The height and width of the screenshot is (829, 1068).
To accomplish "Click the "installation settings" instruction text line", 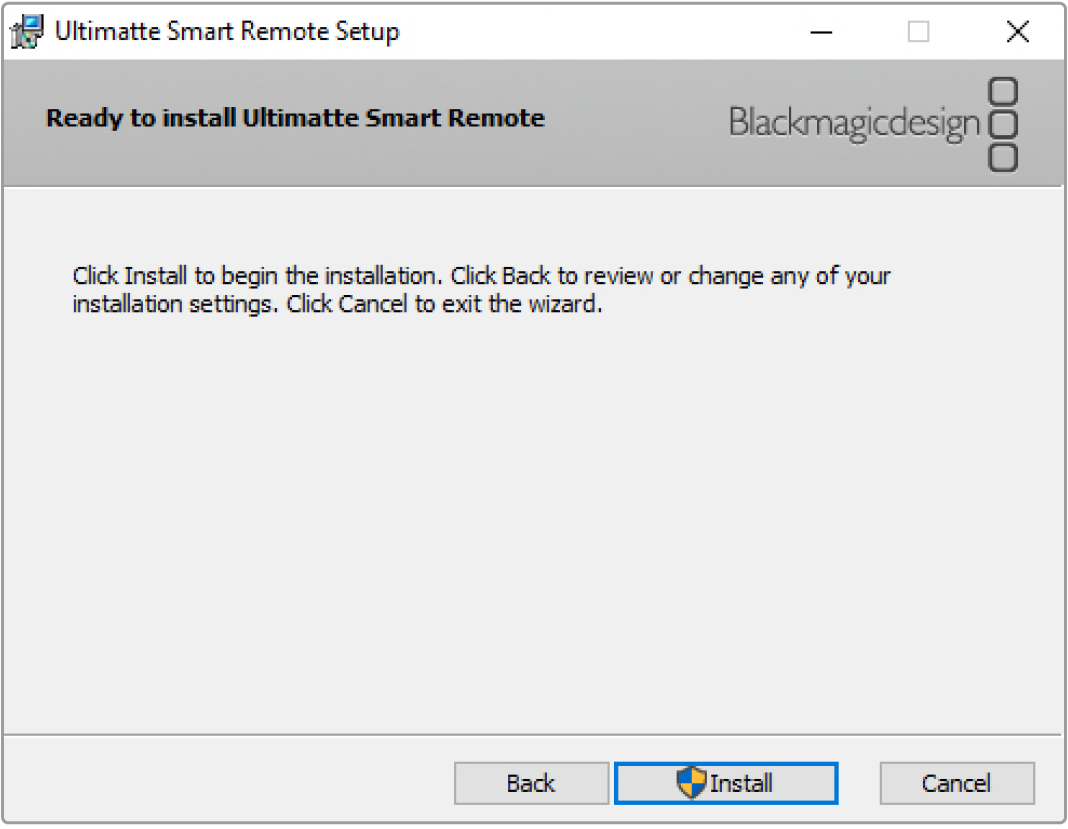I will pos(337,304).
